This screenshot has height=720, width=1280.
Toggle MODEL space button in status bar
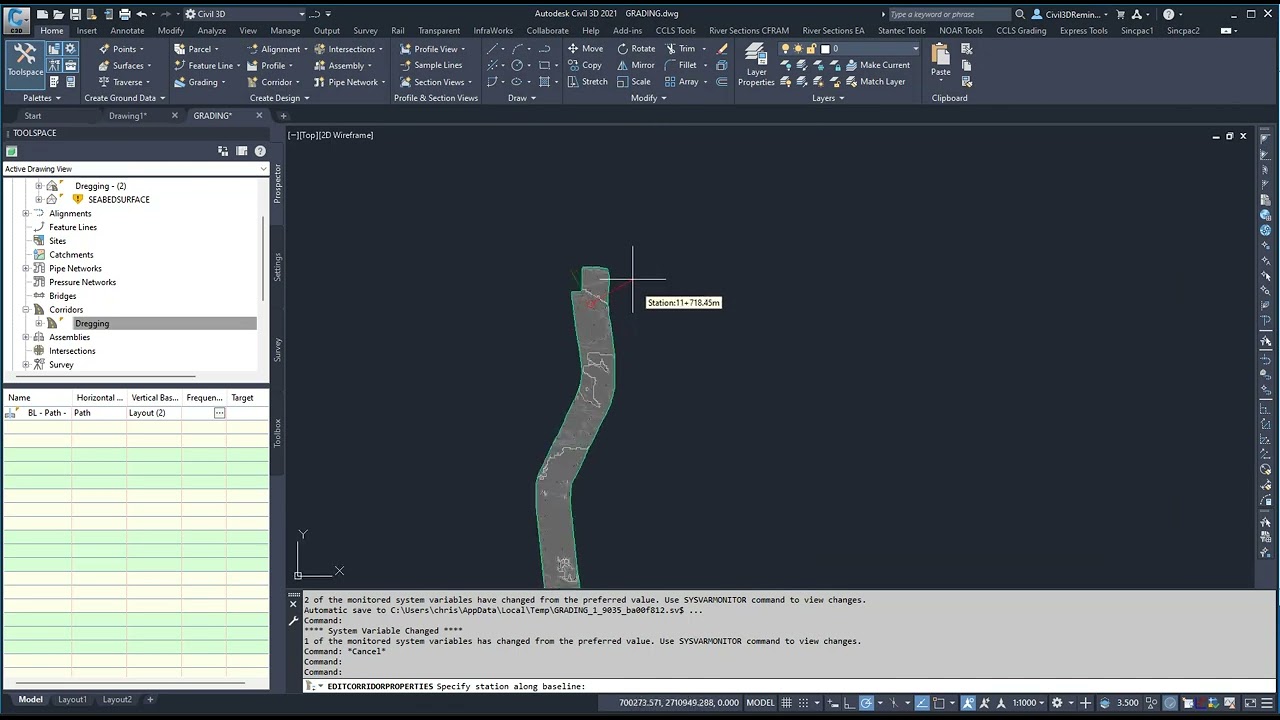tap(761, 702)
